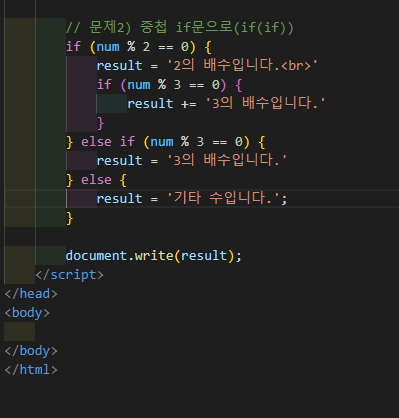Click the pink closing brace of nested if
This screenshot has width=399, height=418.
click(x=100, y=123)
